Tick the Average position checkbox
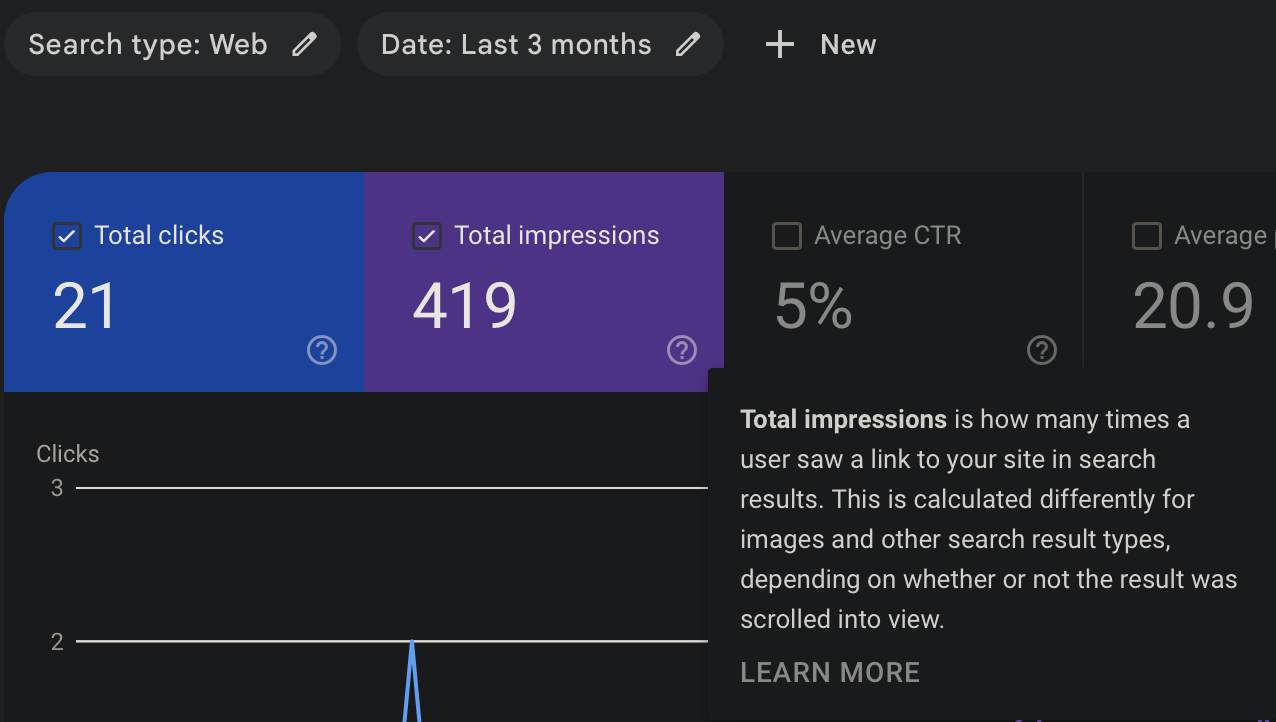The width and height of the screenshot is (1276, 722). pyautogui.click(x=1147, y=236)
